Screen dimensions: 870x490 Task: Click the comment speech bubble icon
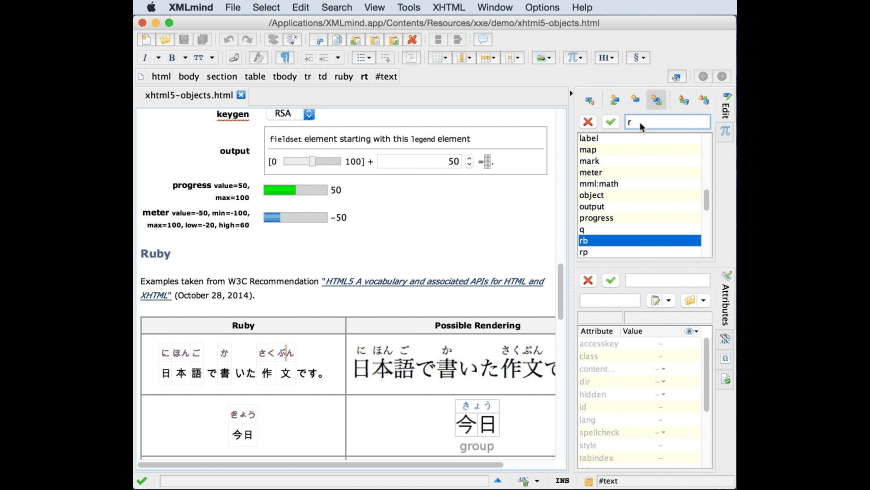point(482,40)
